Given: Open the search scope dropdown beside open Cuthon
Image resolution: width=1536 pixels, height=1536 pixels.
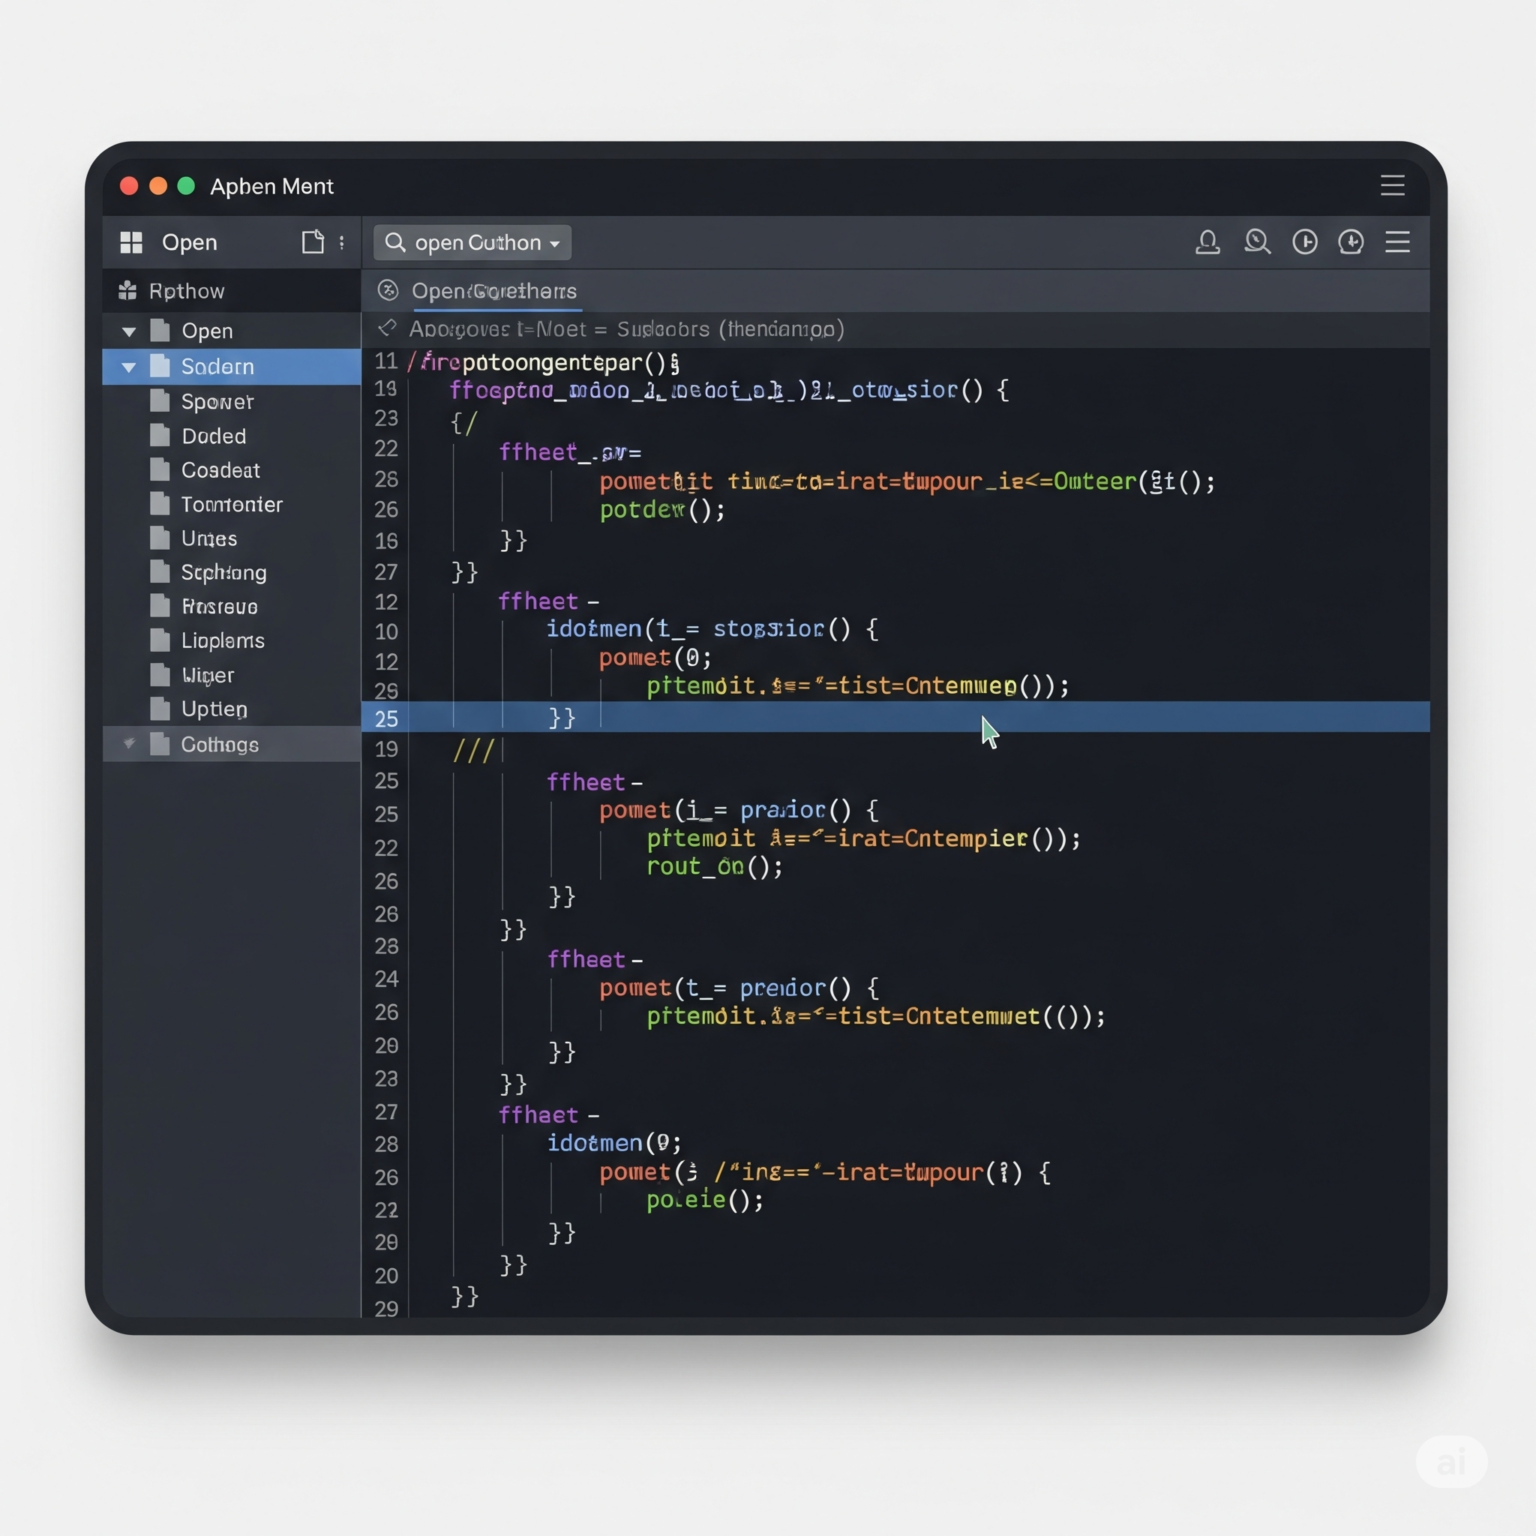Looking at the screenshot, I should point(556,242).
